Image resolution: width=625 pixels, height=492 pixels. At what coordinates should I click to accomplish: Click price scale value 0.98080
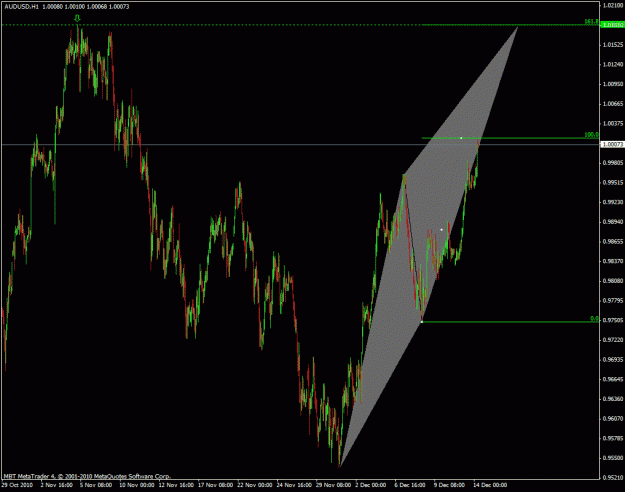tap(613, 281)
